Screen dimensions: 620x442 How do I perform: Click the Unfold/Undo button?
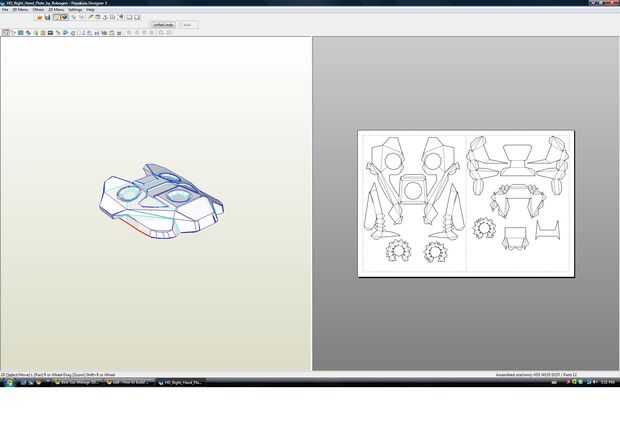click(x=163, y=25)
